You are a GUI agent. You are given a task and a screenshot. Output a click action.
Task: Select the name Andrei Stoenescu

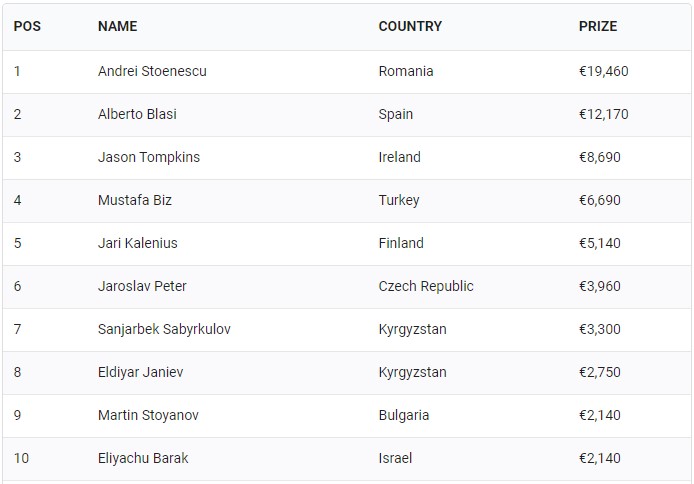152,72
